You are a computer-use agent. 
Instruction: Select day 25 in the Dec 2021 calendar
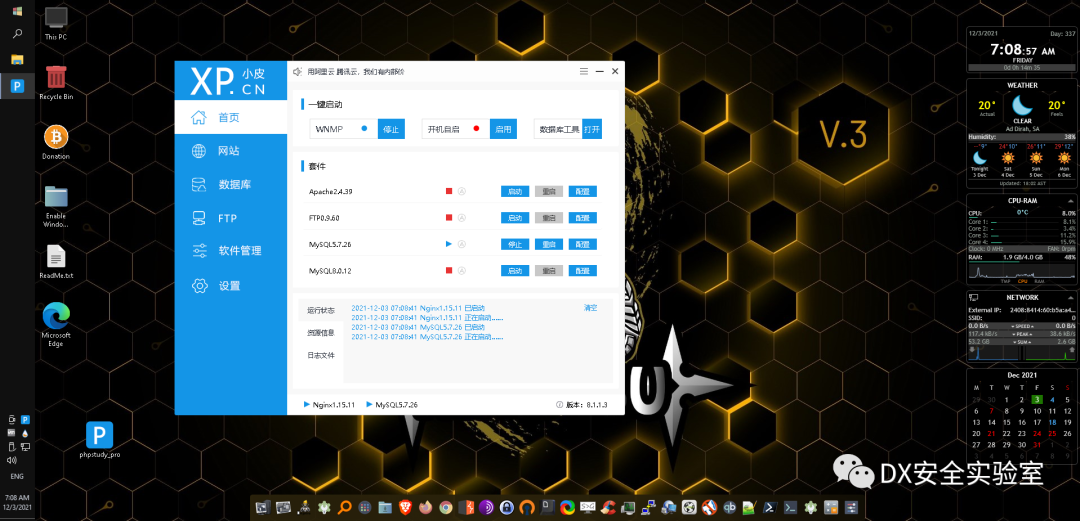pos(1052,433)
